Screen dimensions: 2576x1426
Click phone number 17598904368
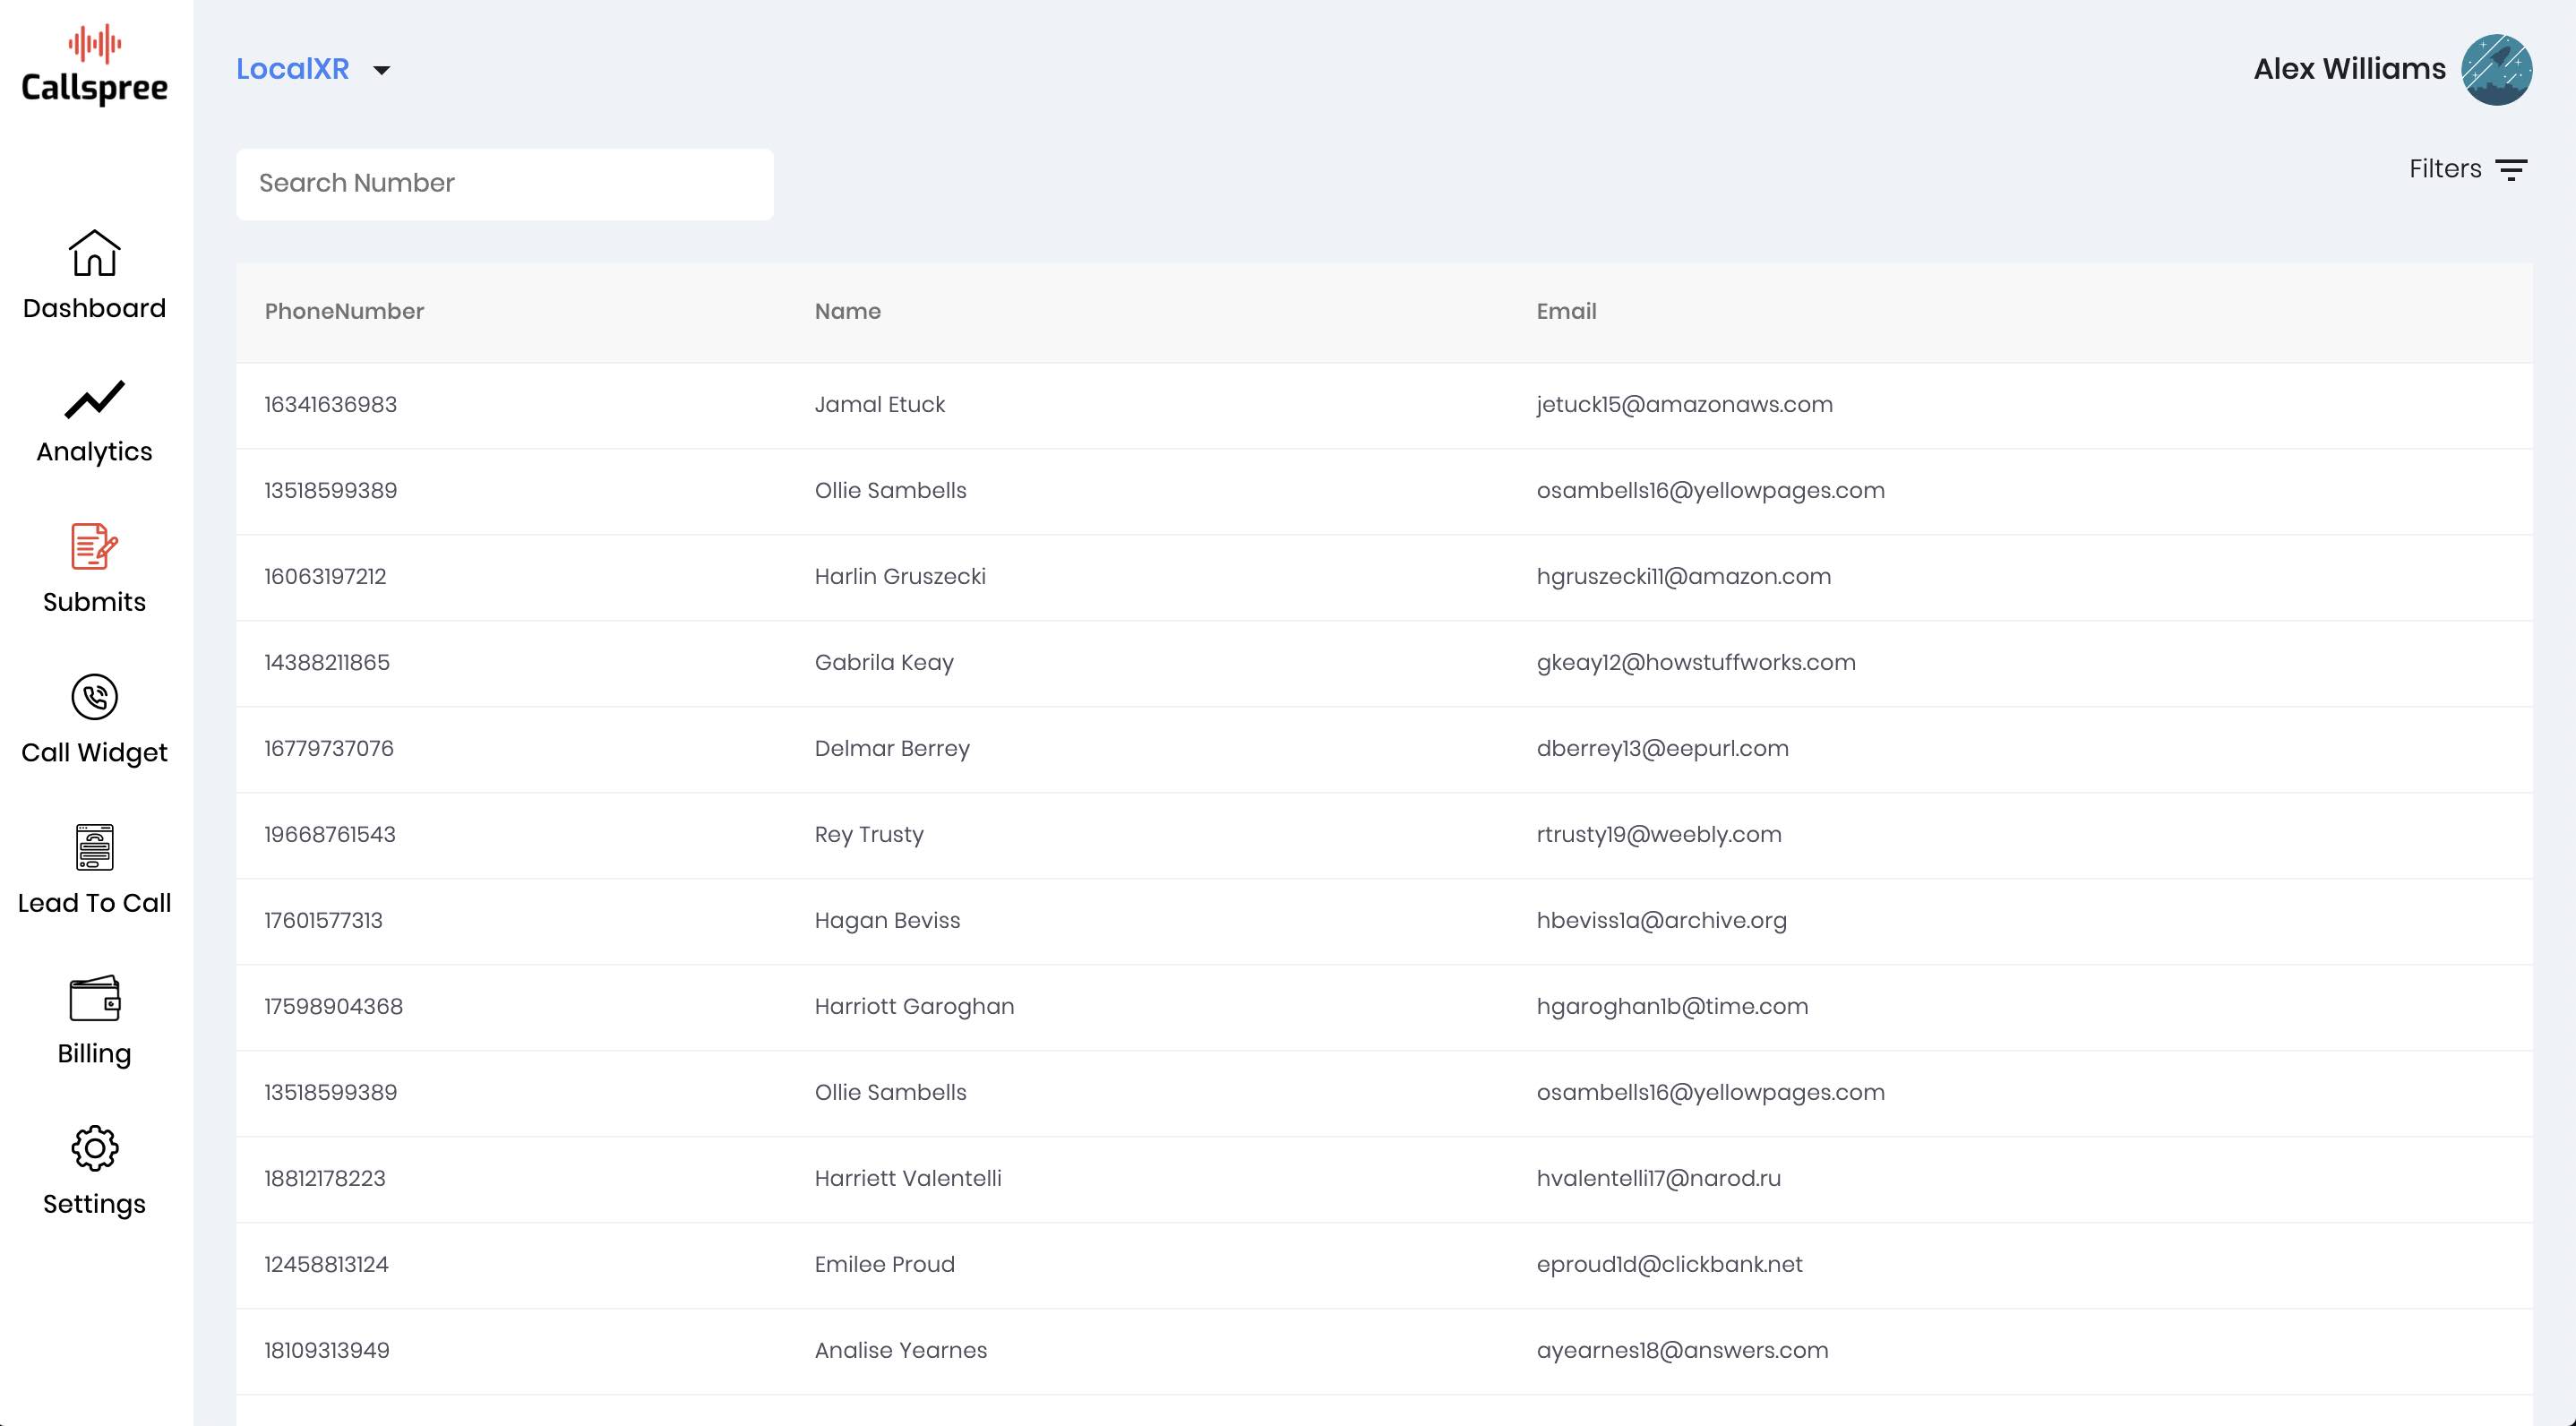click(x=333, y=1006)
